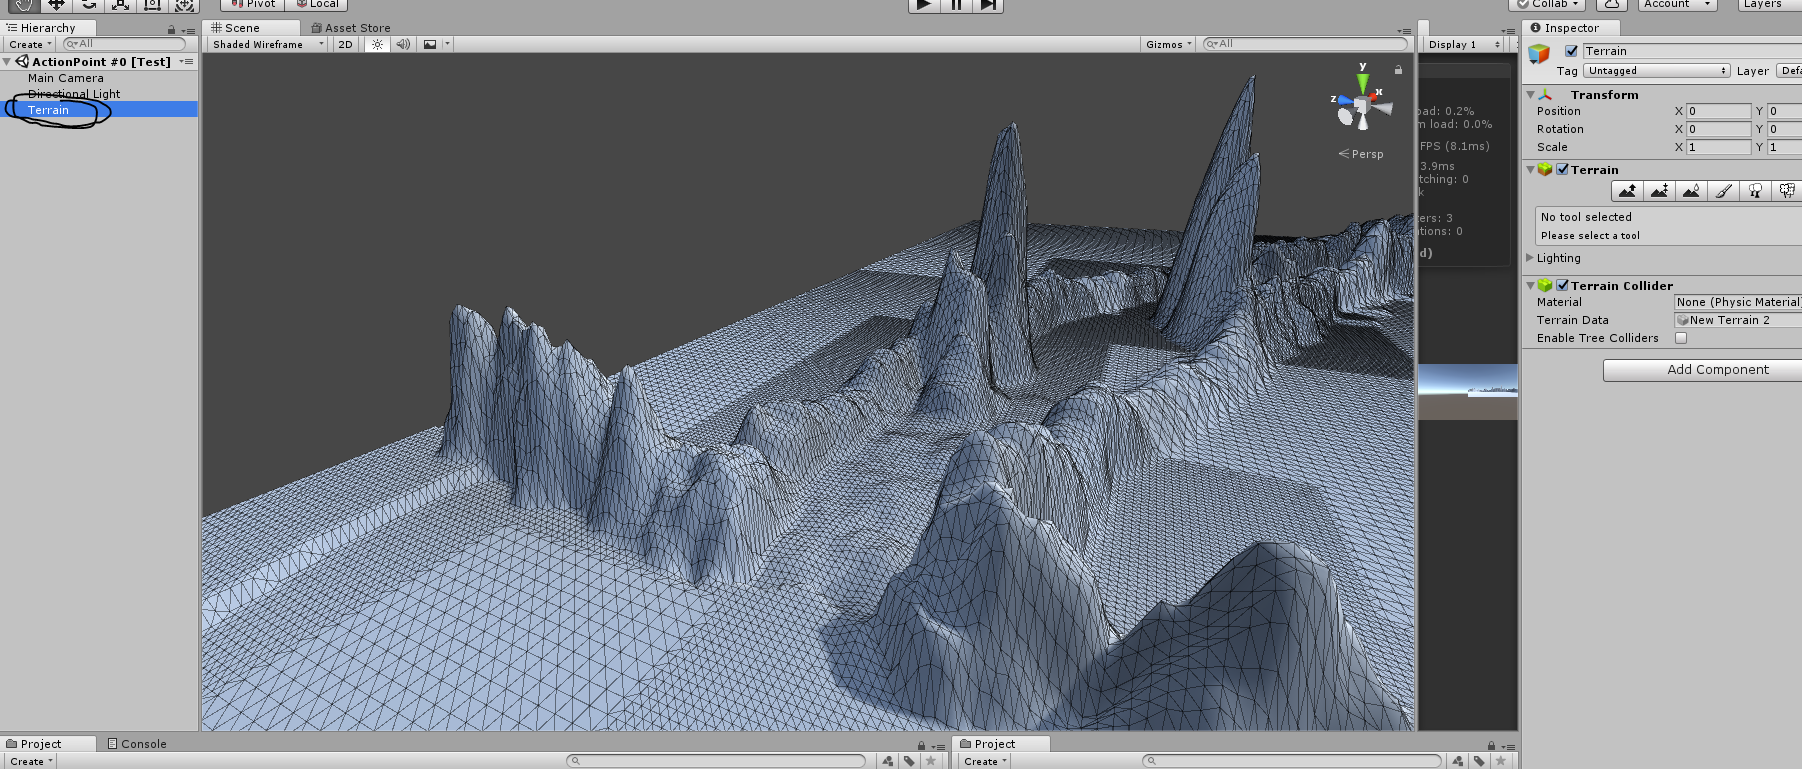Open Hierarchy Create dropdown
1802x769 pixels.
29,44
